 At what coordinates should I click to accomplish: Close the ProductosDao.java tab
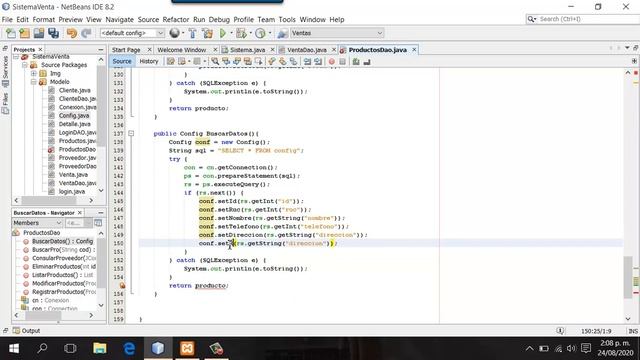[414, 50]
